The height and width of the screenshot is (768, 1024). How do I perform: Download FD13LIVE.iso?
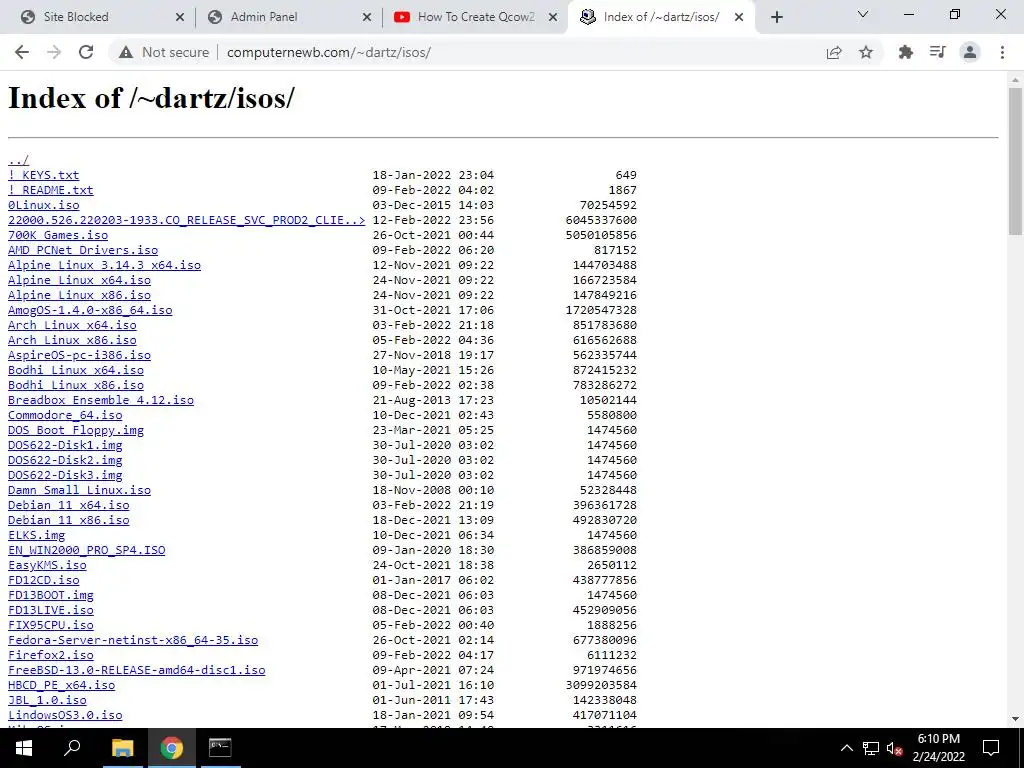[51, 611]
